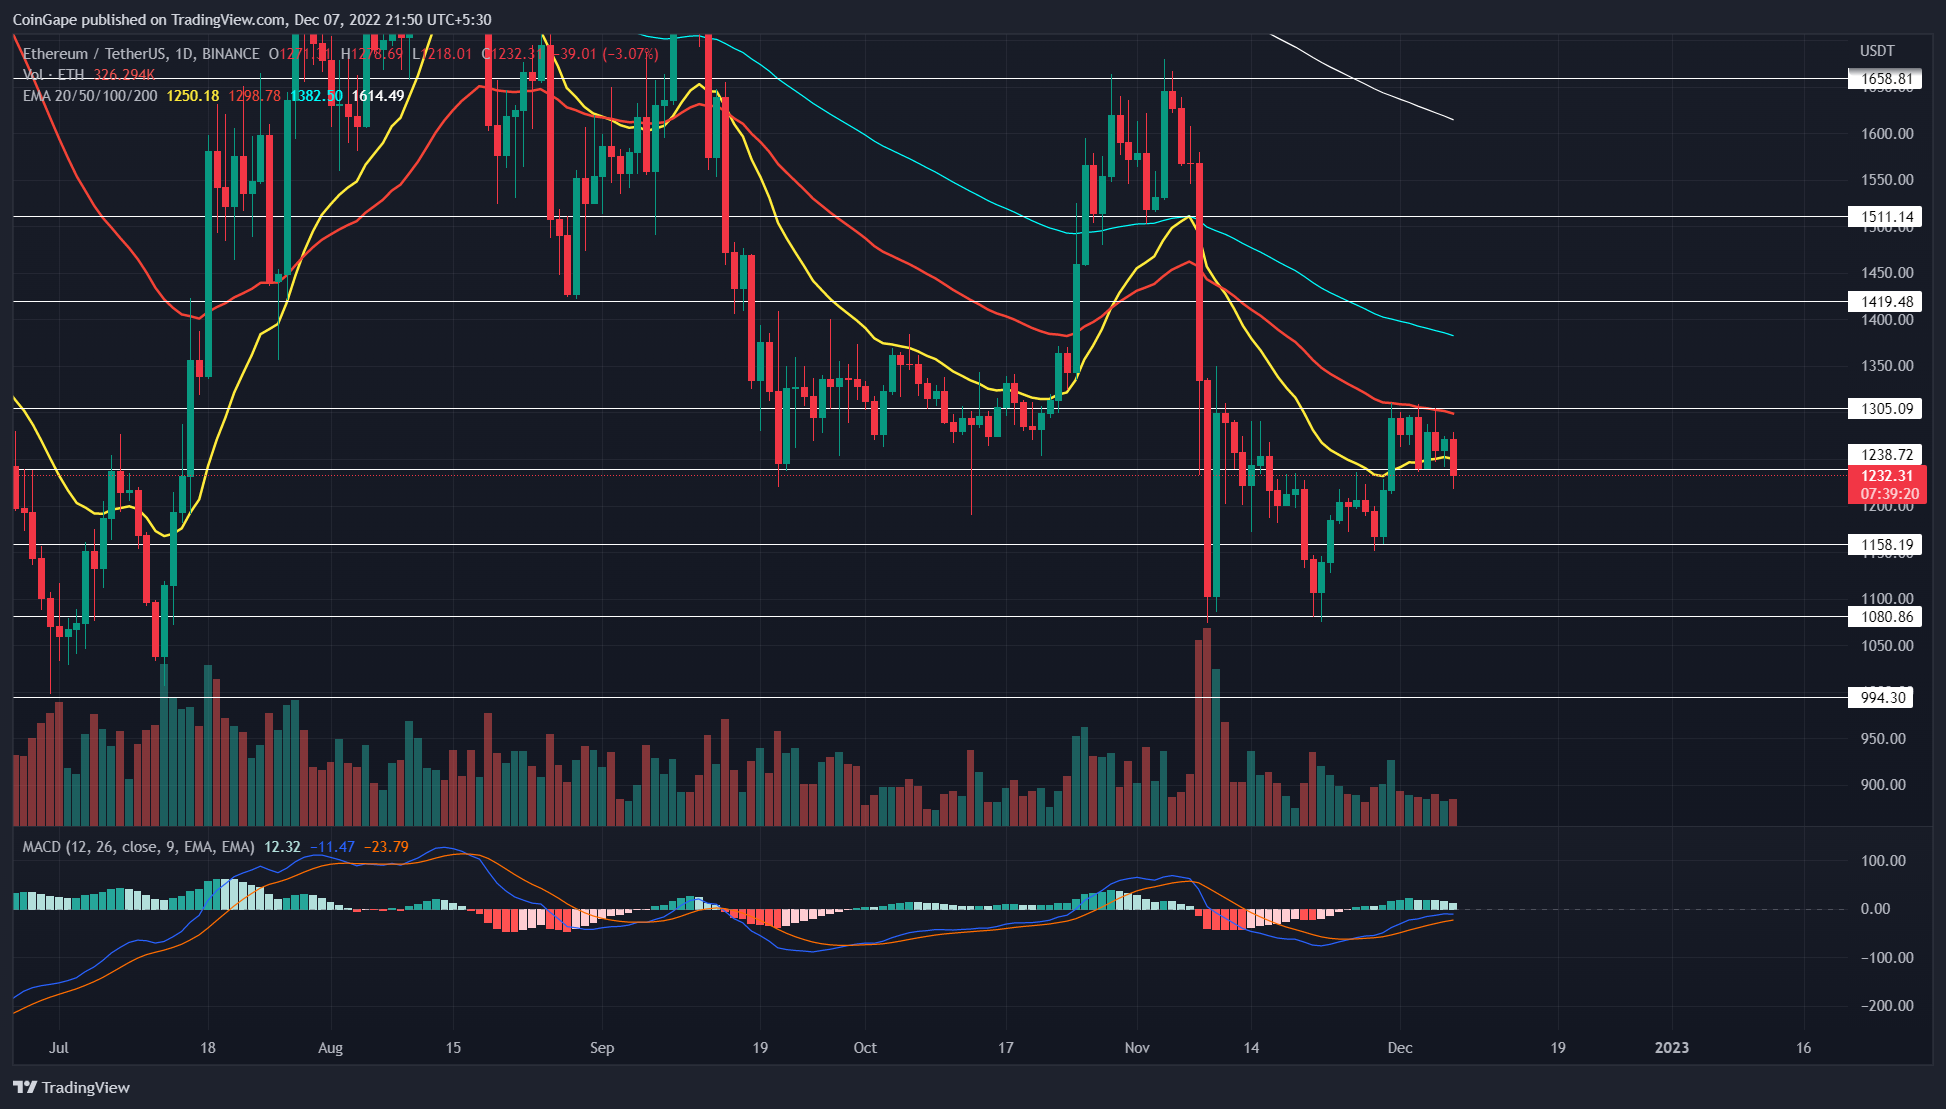Select the Vol · ETH indicator legend
Viewport: 1946px width, 1109px height.
(x=54, y=75)
